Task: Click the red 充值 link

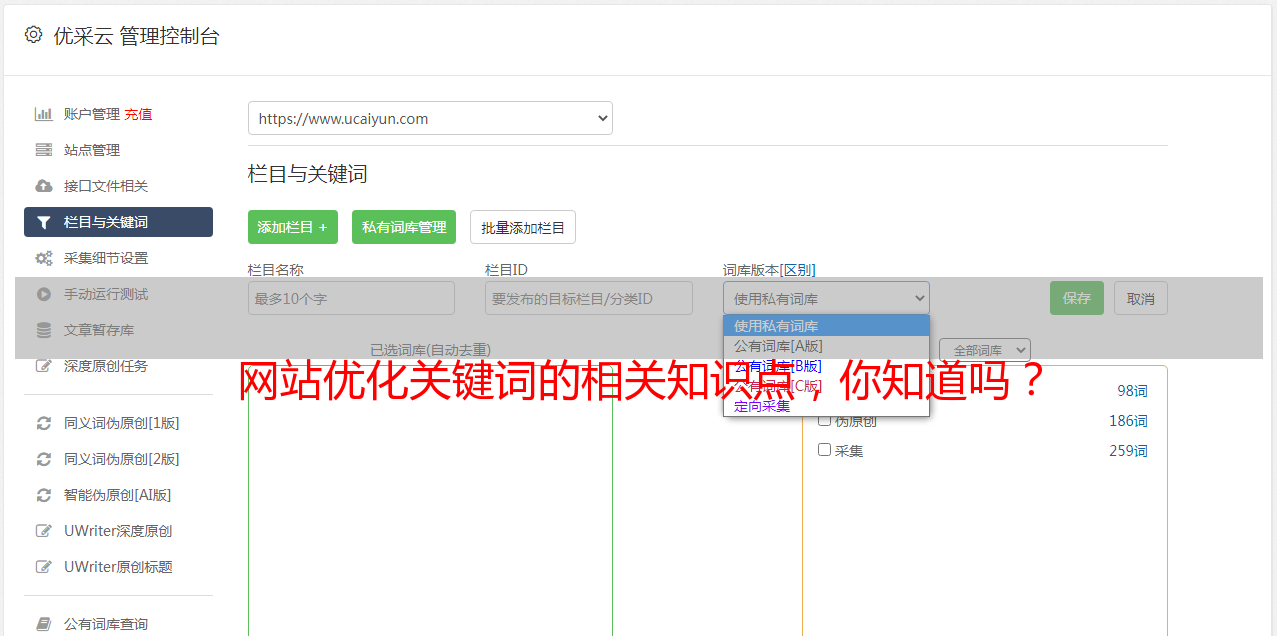Action: pos(138,114)
